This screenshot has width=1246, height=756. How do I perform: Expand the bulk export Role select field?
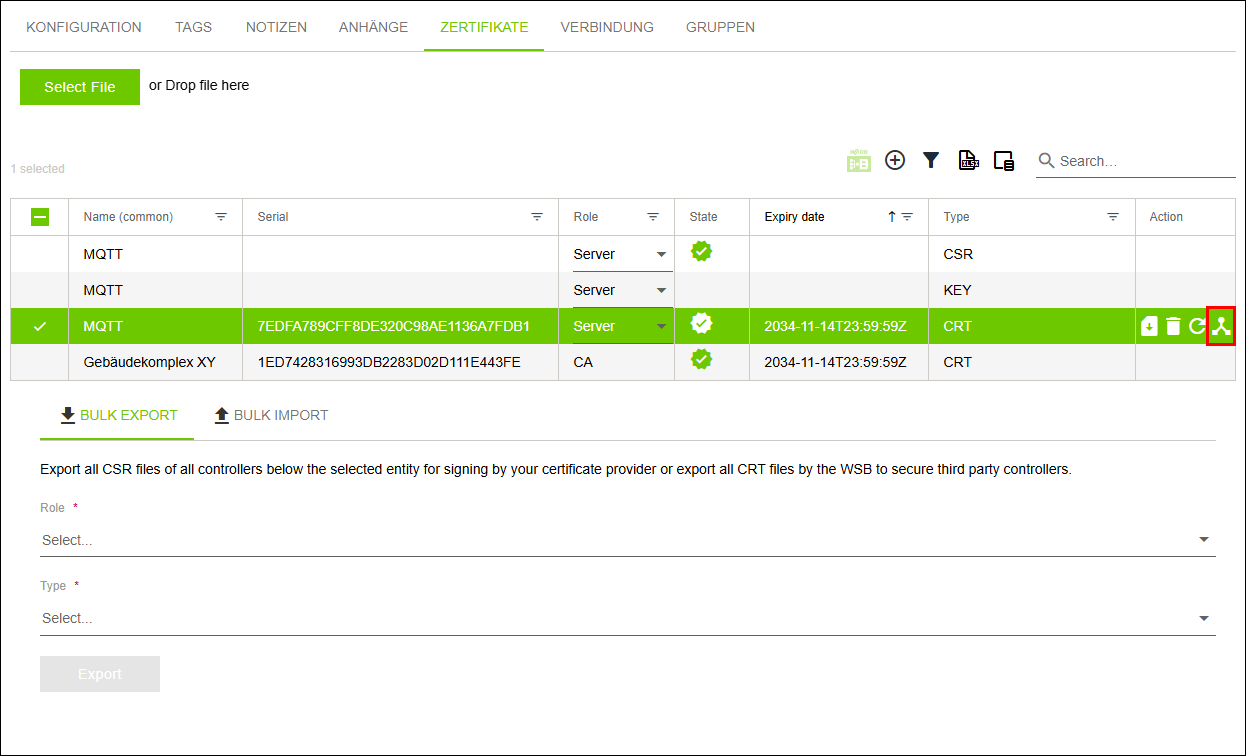(x=627, y=540)
